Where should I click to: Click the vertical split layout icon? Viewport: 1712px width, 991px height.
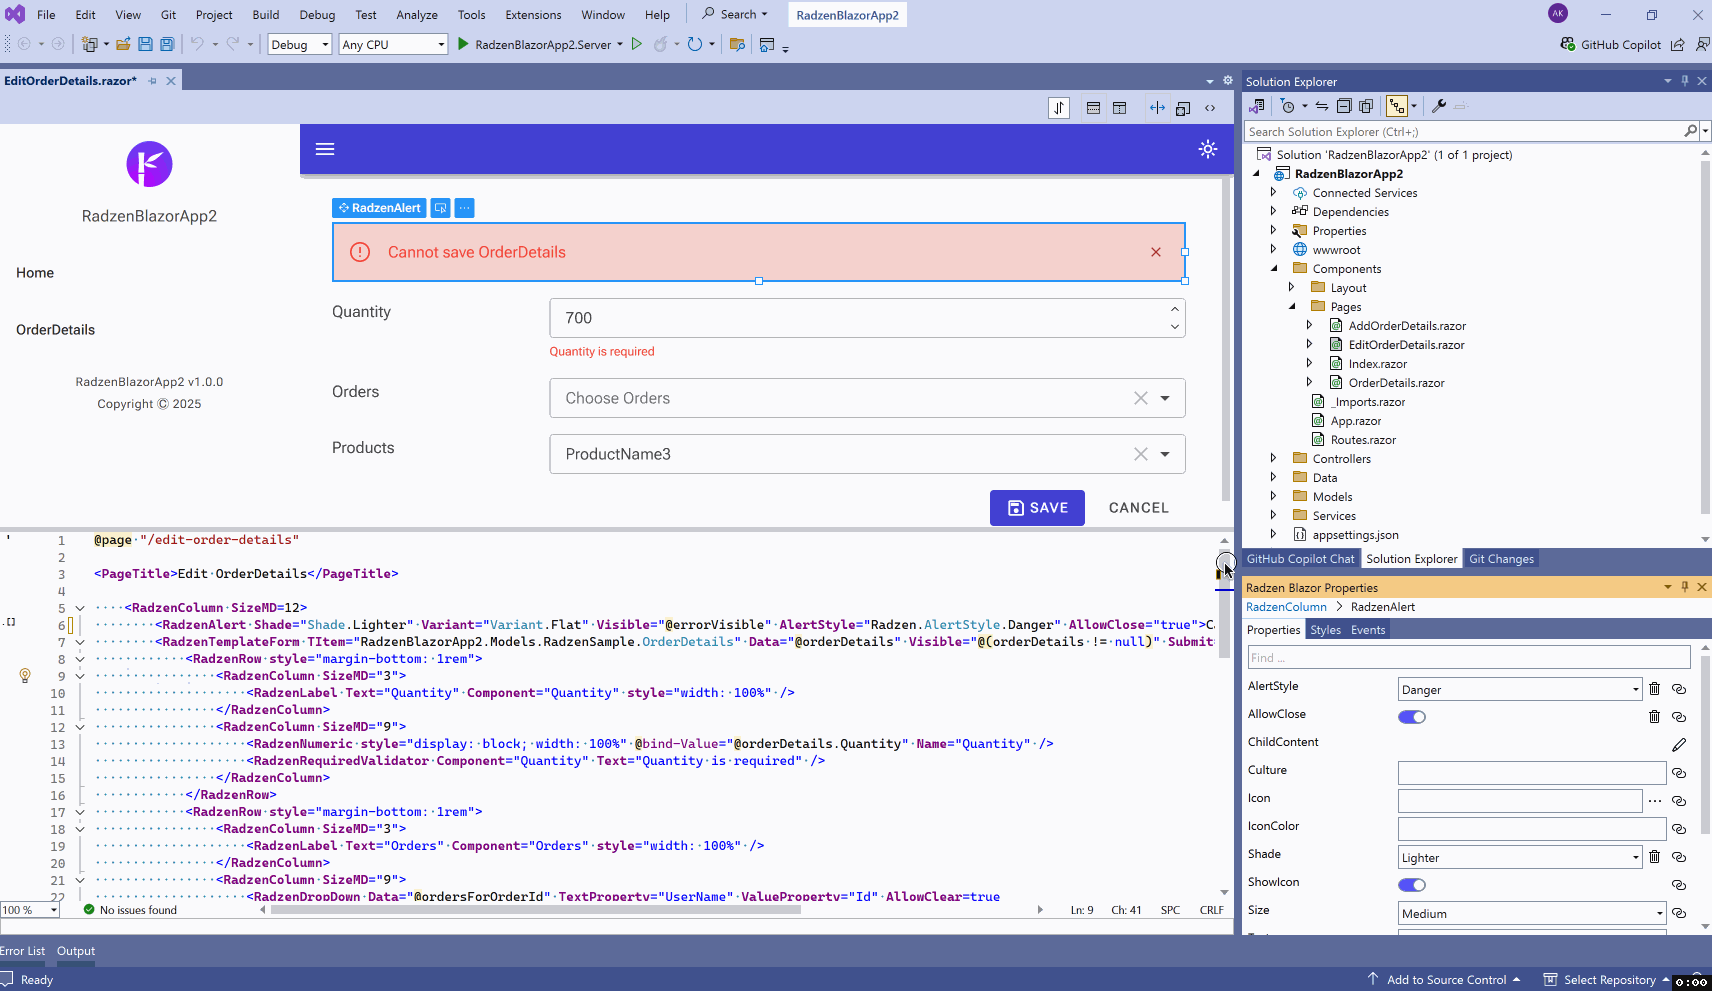click(x=1119, y=108)
